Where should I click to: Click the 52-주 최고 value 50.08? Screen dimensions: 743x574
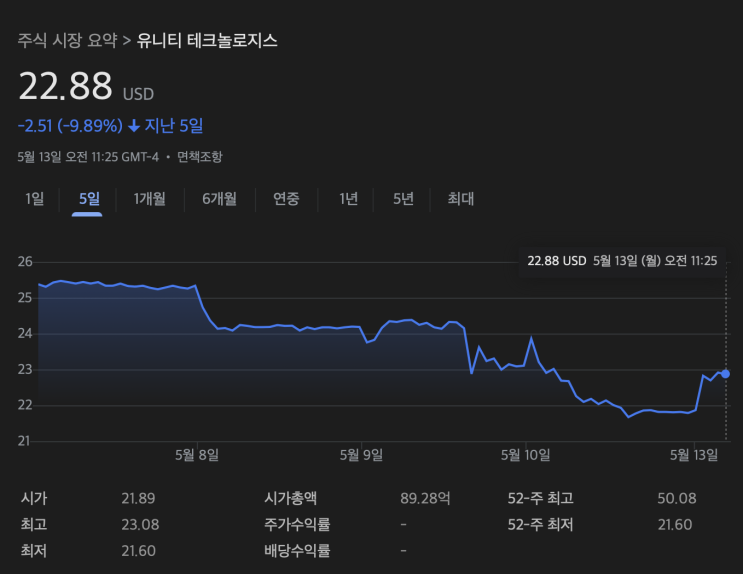(x=677, y=499)
